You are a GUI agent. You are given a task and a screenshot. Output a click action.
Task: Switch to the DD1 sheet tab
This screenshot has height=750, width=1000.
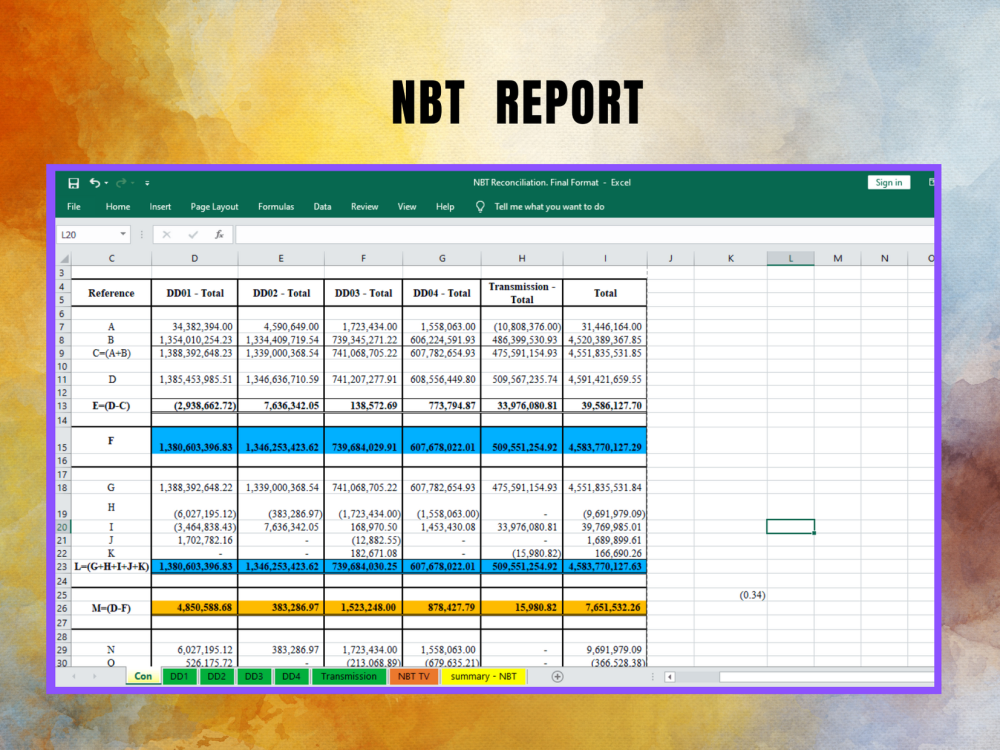tap(179, 677)
